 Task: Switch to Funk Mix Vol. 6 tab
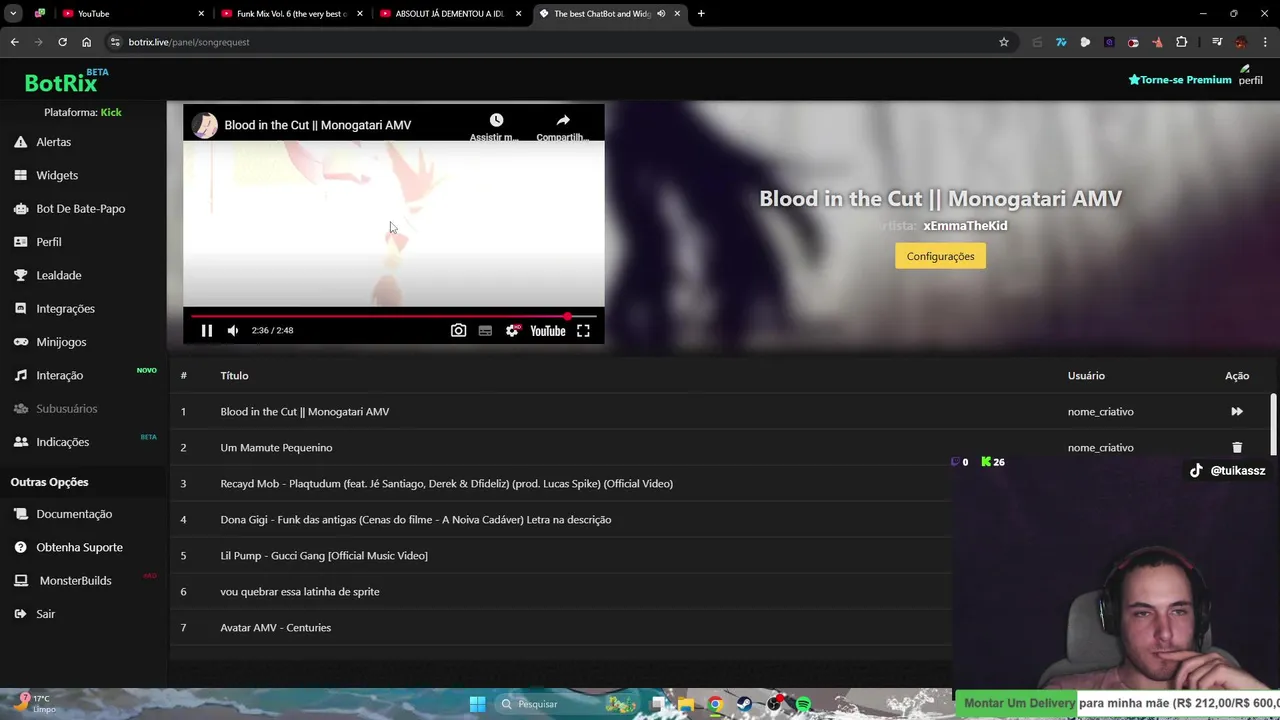click(290, 14)
